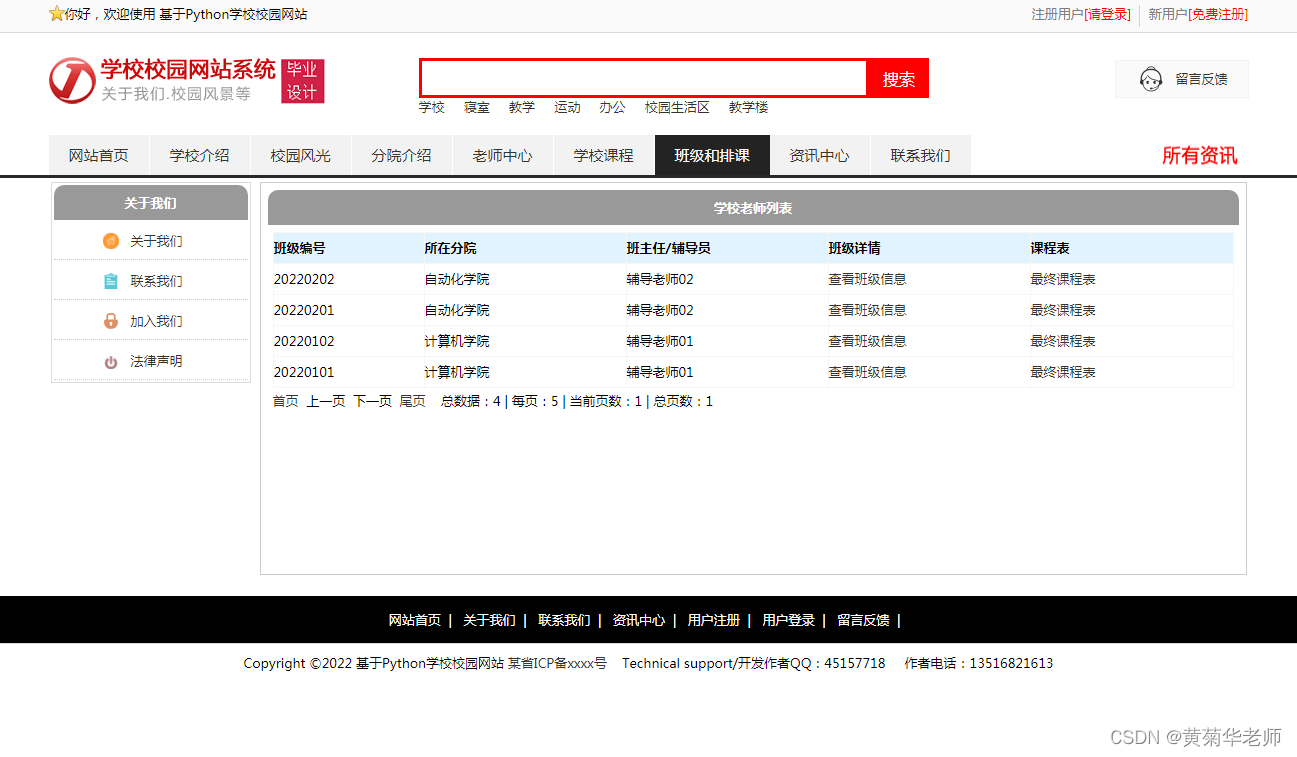Click the lock icon beside 加入我们
The height and width of the screenshot is (757, 1297).
point(109,320)
